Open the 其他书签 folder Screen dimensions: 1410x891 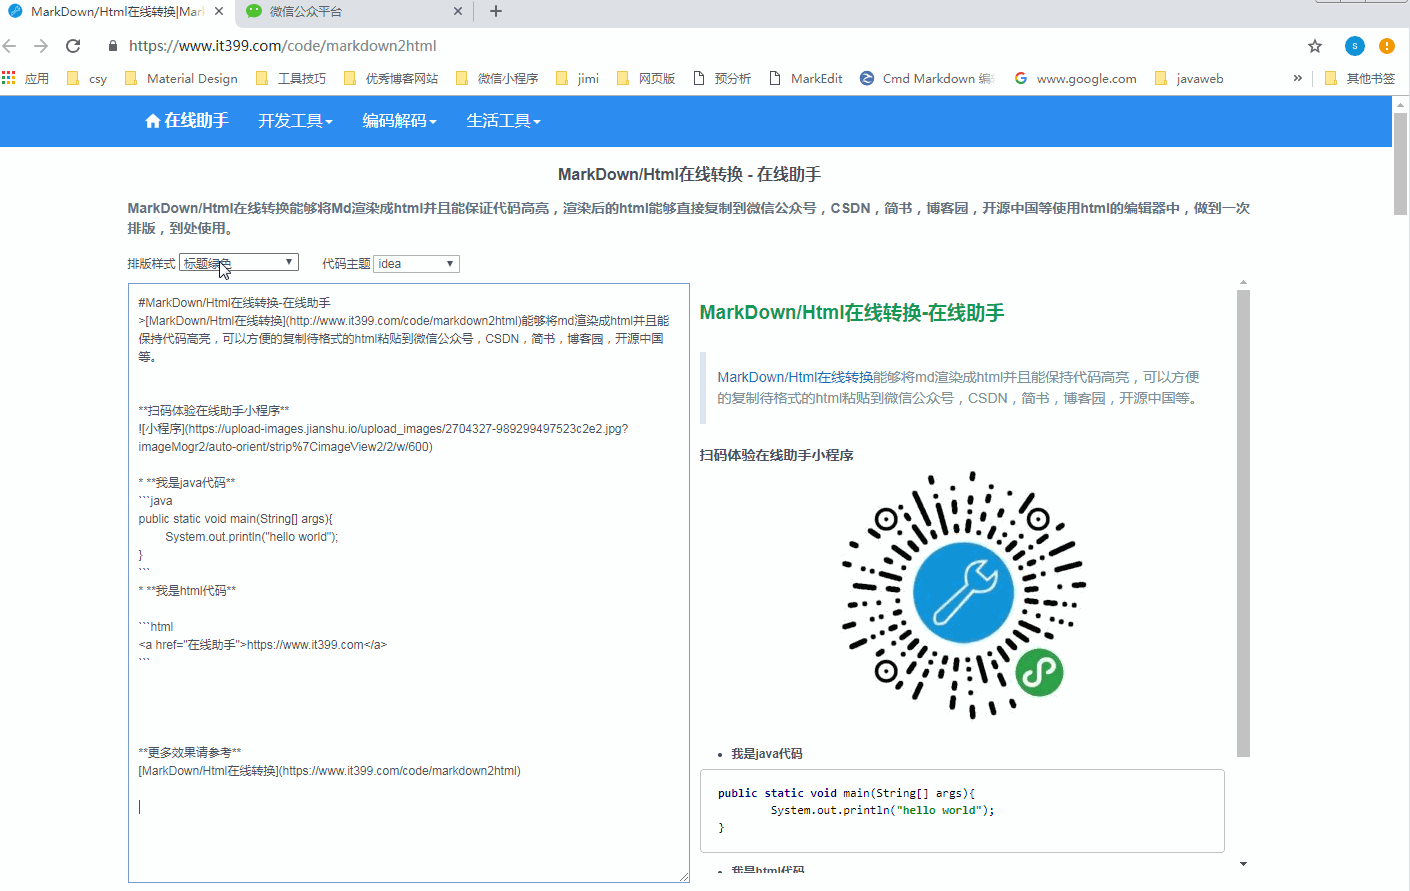coord(1359,78)
